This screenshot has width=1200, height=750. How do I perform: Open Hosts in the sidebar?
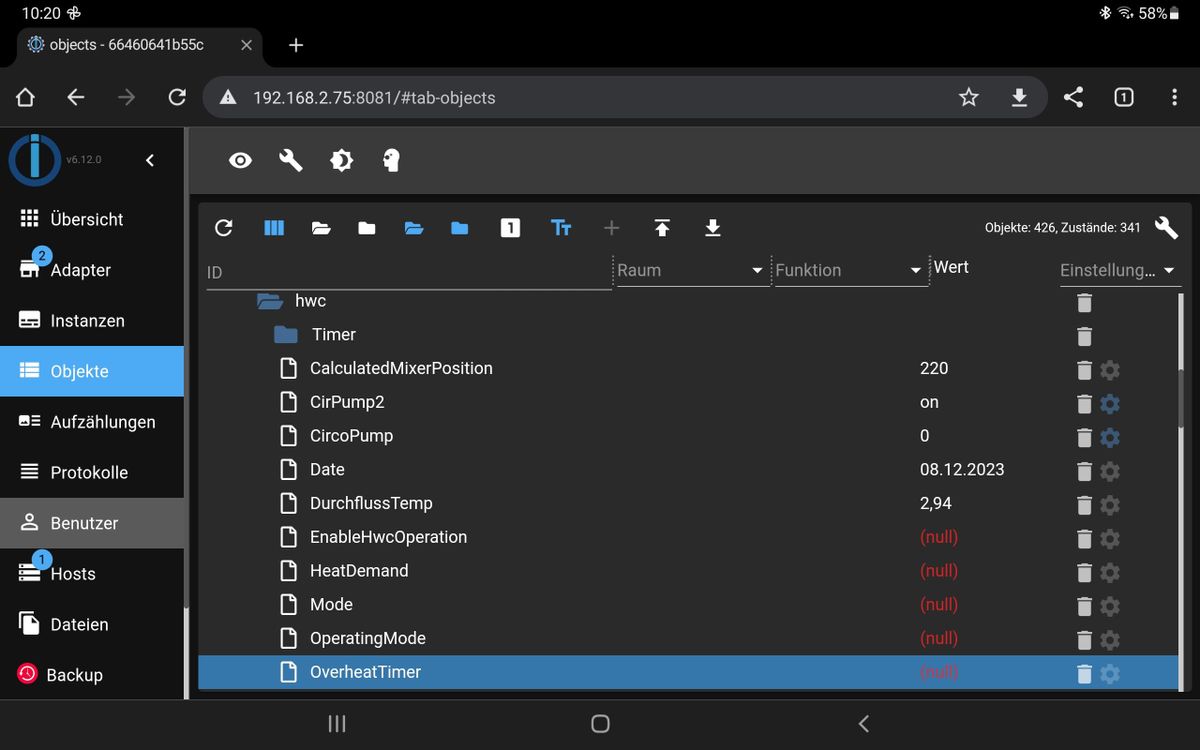click(92, 574)
